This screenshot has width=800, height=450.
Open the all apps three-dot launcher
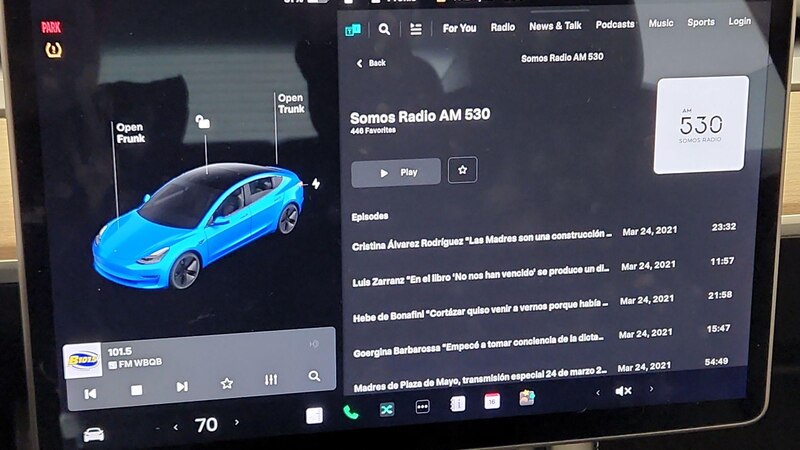click(422, 407)
